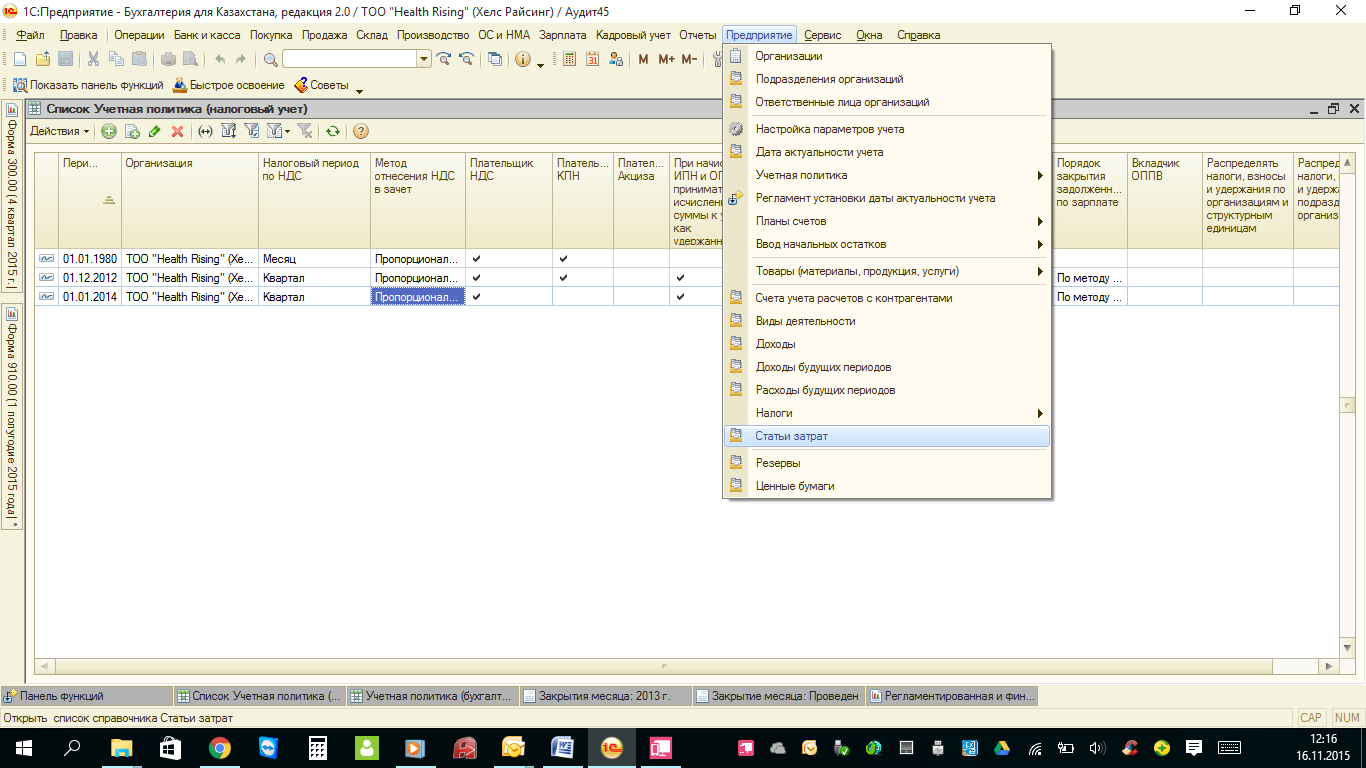Toggle Плательщик НДС check in 01.12.2012 row
Image resolution: width=1366 pixels, height=768 pixels.
[477, 278]
